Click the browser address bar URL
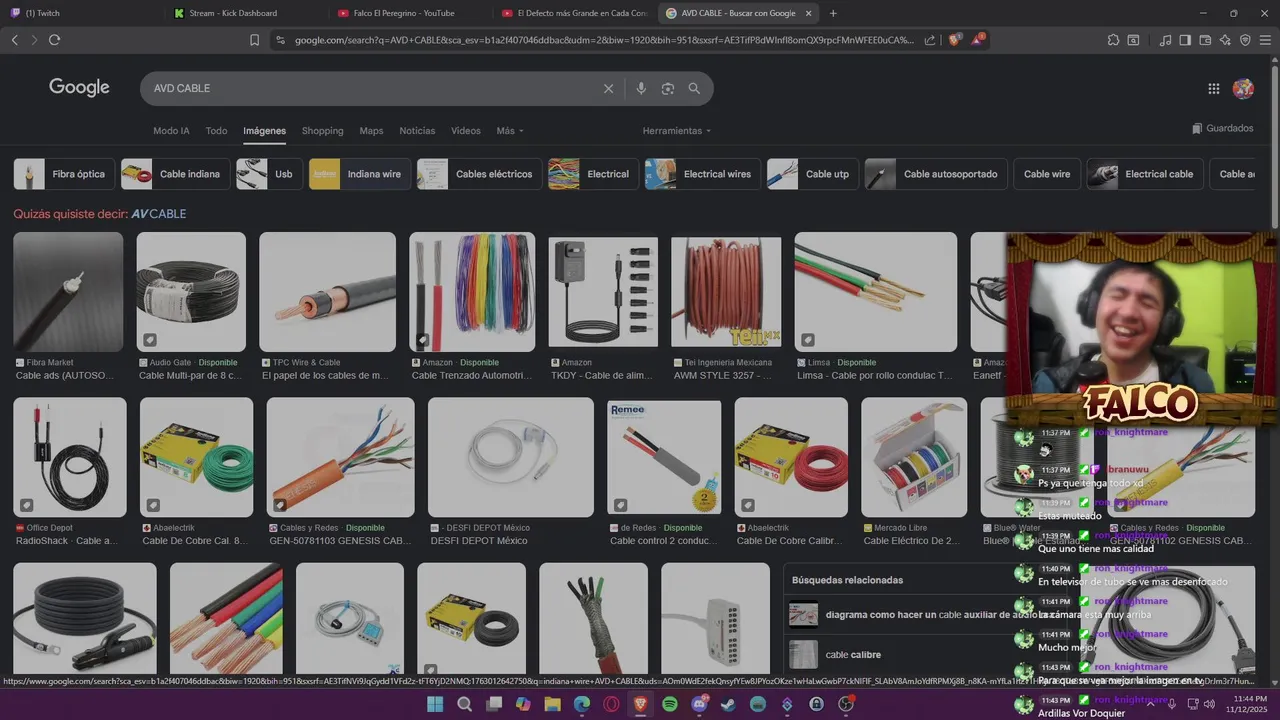The height and width of the screenshot is (720, 1280). click(604, 40)
